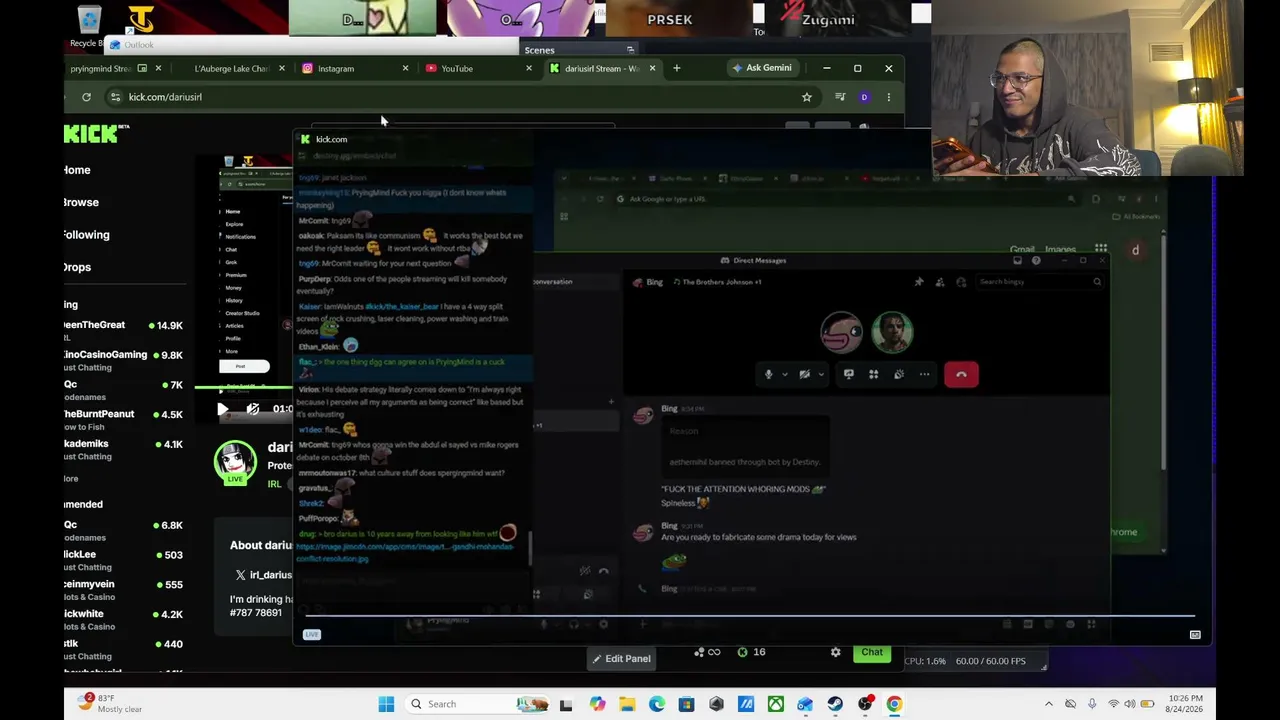This screenshot has width=1280, height=720.
Task: Open Google apps grid icon
Action: click(1101, 249)
